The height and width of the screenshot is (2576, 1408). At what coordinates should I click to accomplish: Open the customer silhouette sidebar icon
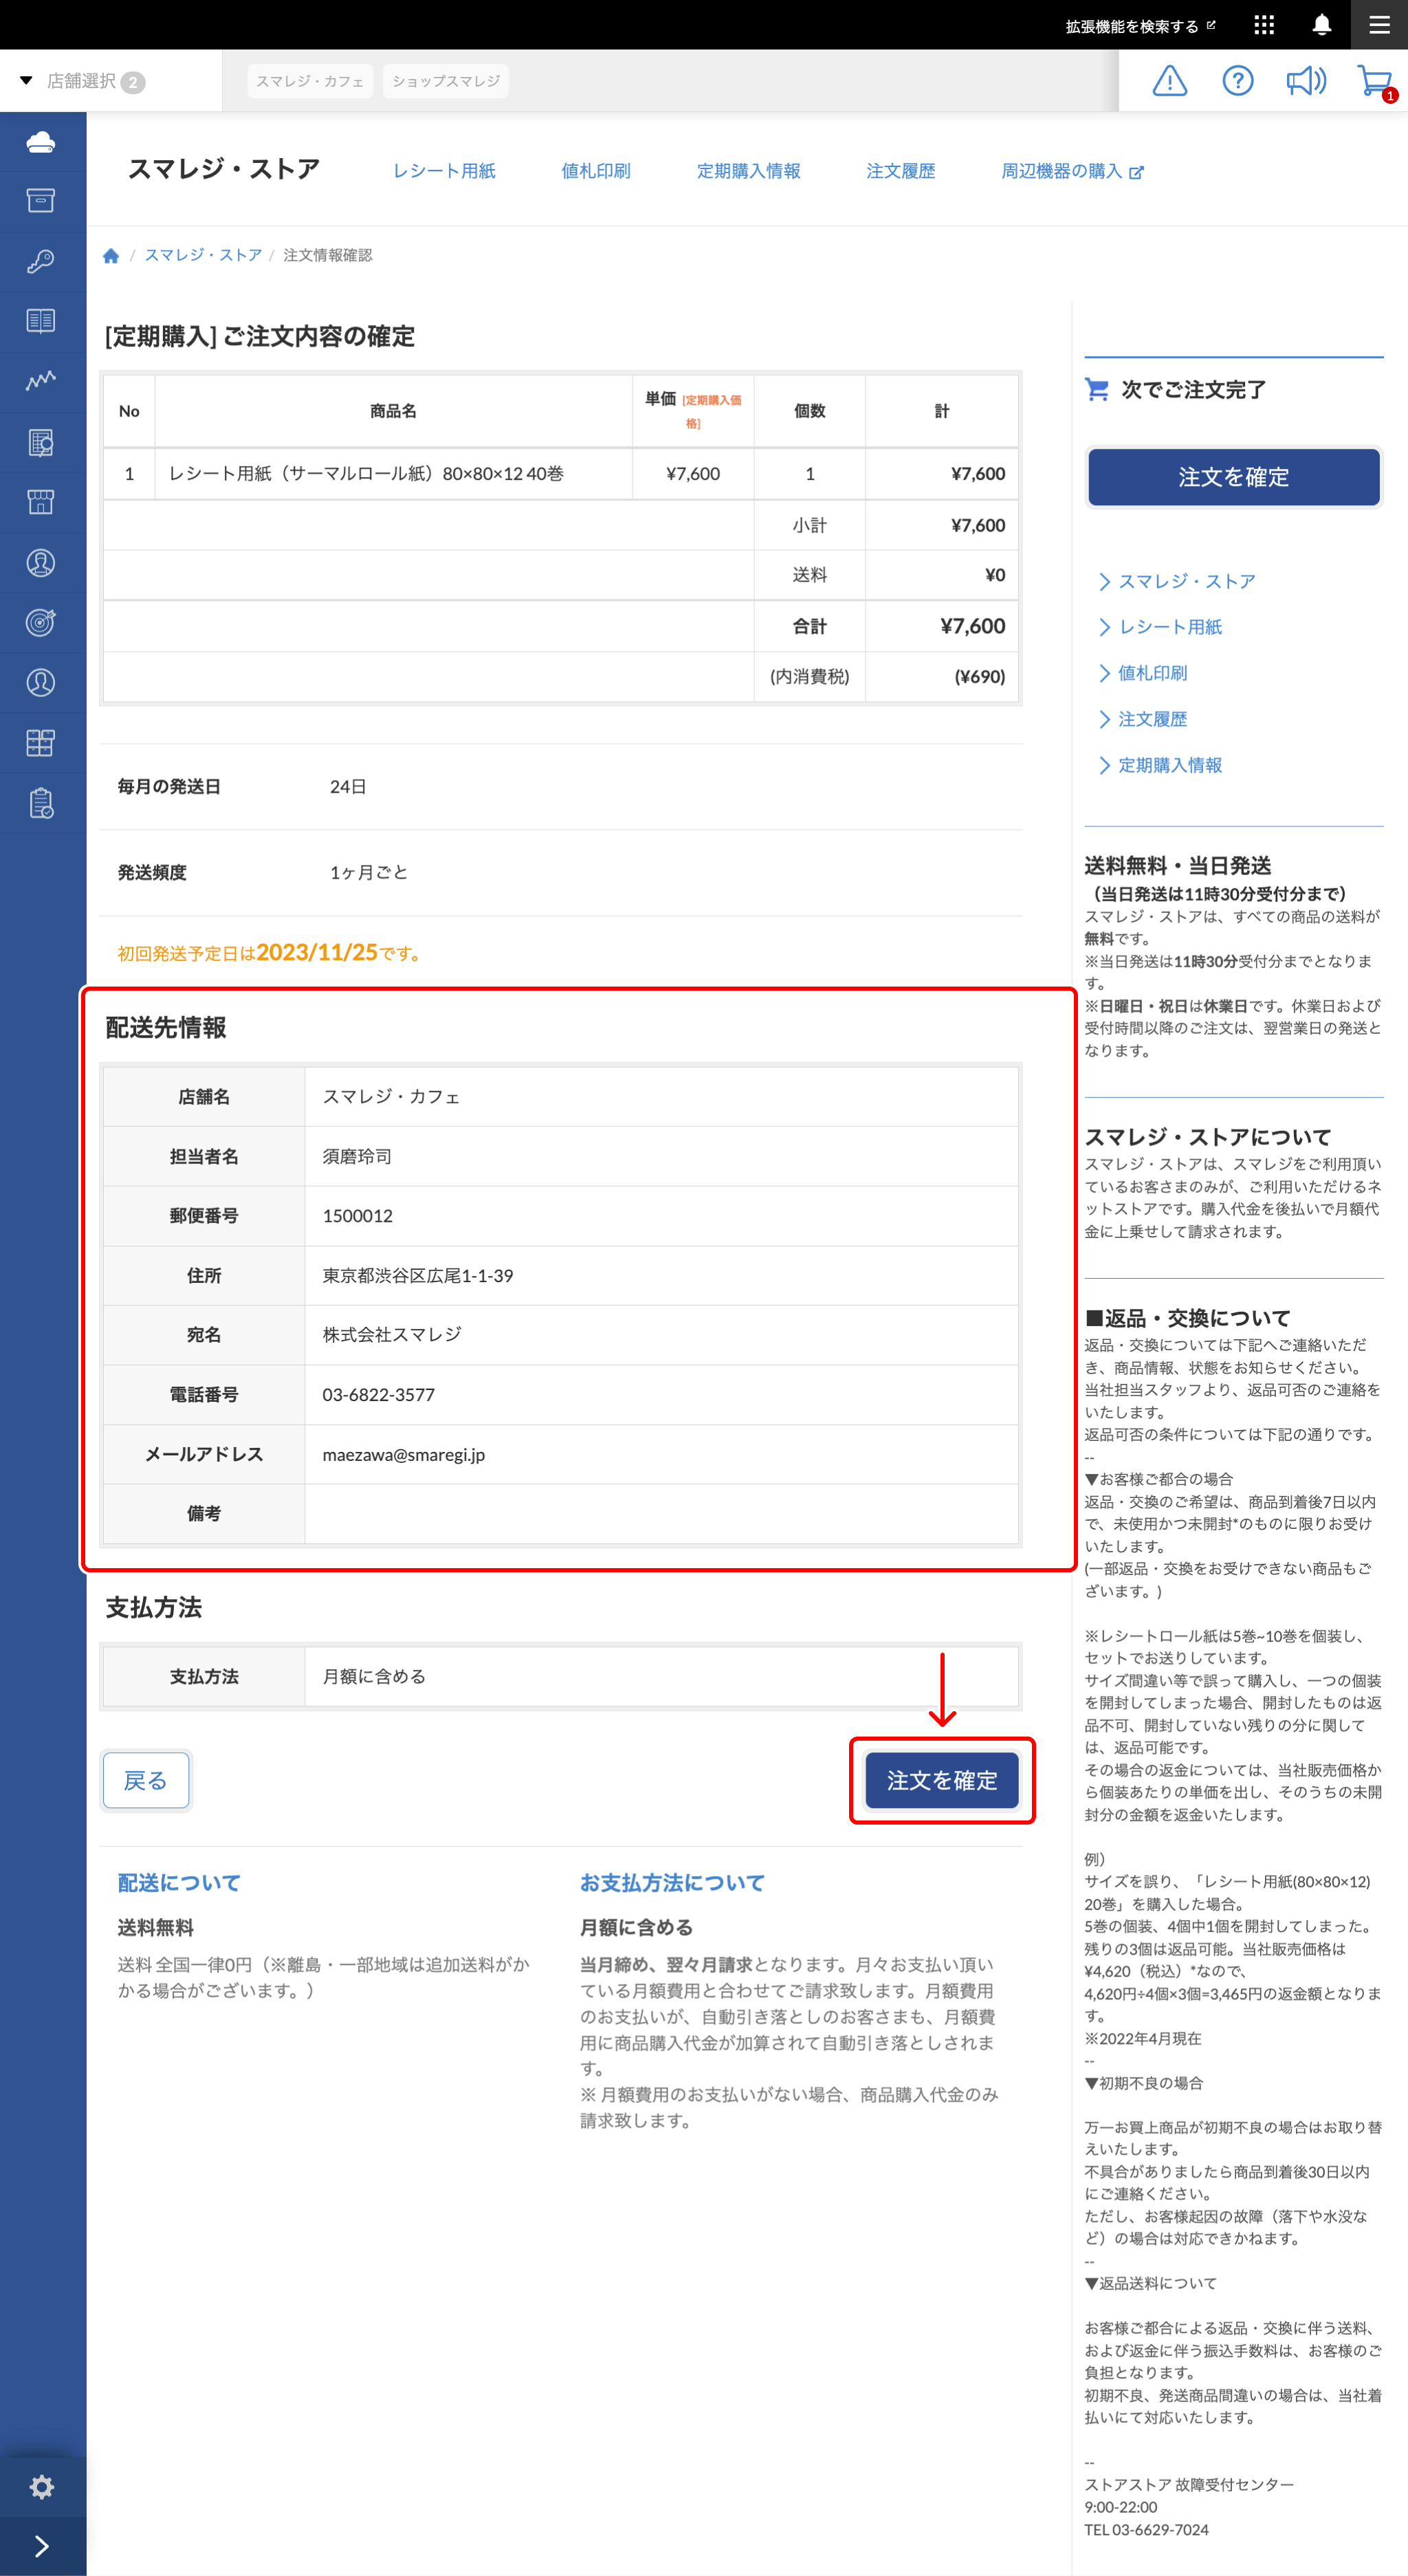41,683
